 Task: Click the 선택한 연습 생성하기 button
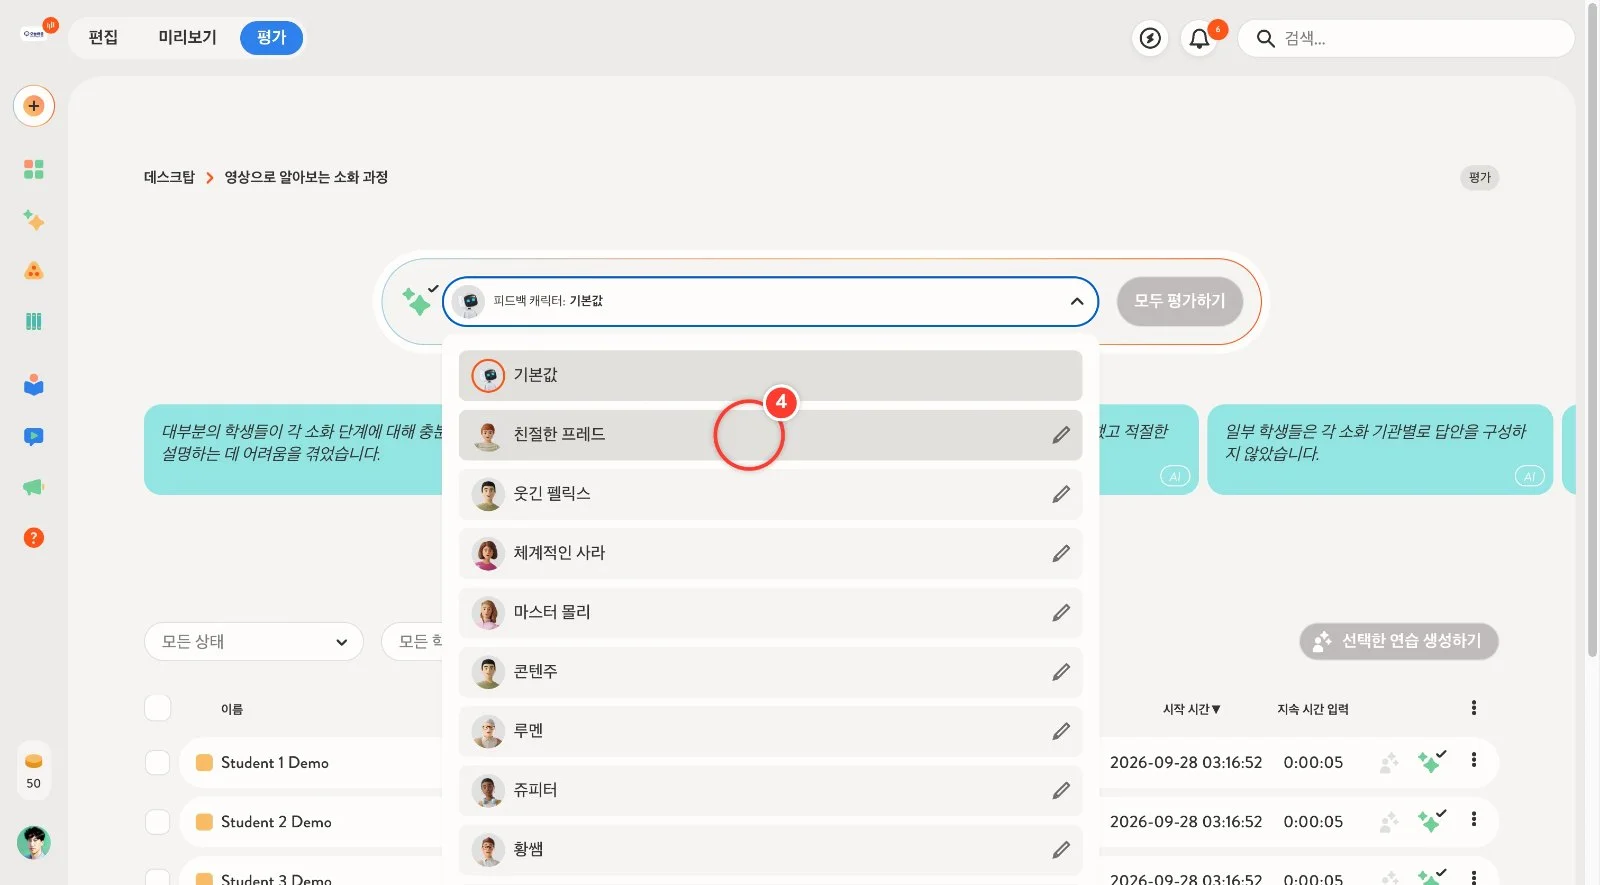coord(1399,641)
